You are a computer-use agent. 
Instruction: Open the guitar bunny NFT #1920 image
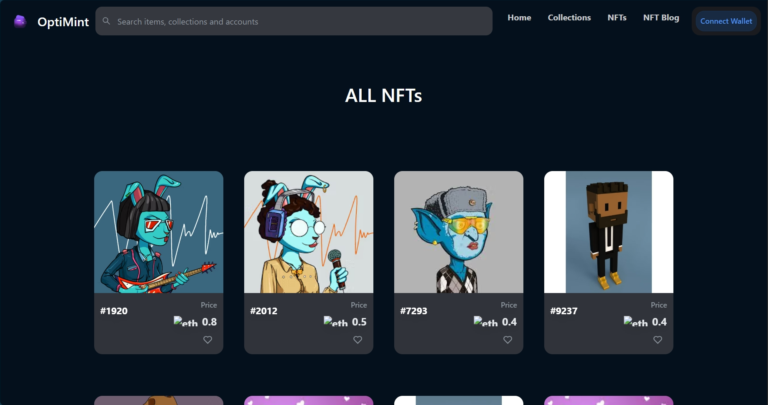pyautogui.click(x=159, y=232)
